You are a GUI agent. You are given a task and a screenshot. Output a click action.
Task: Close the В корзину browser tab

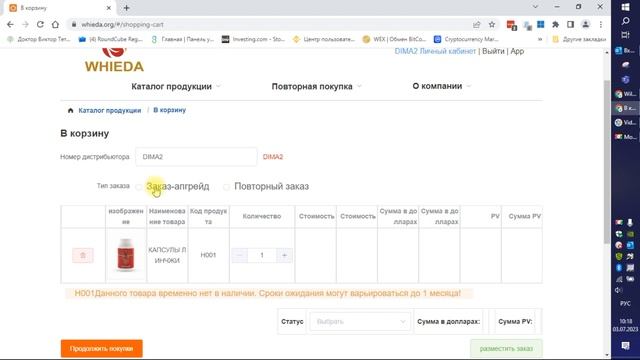tap(109, 8)
